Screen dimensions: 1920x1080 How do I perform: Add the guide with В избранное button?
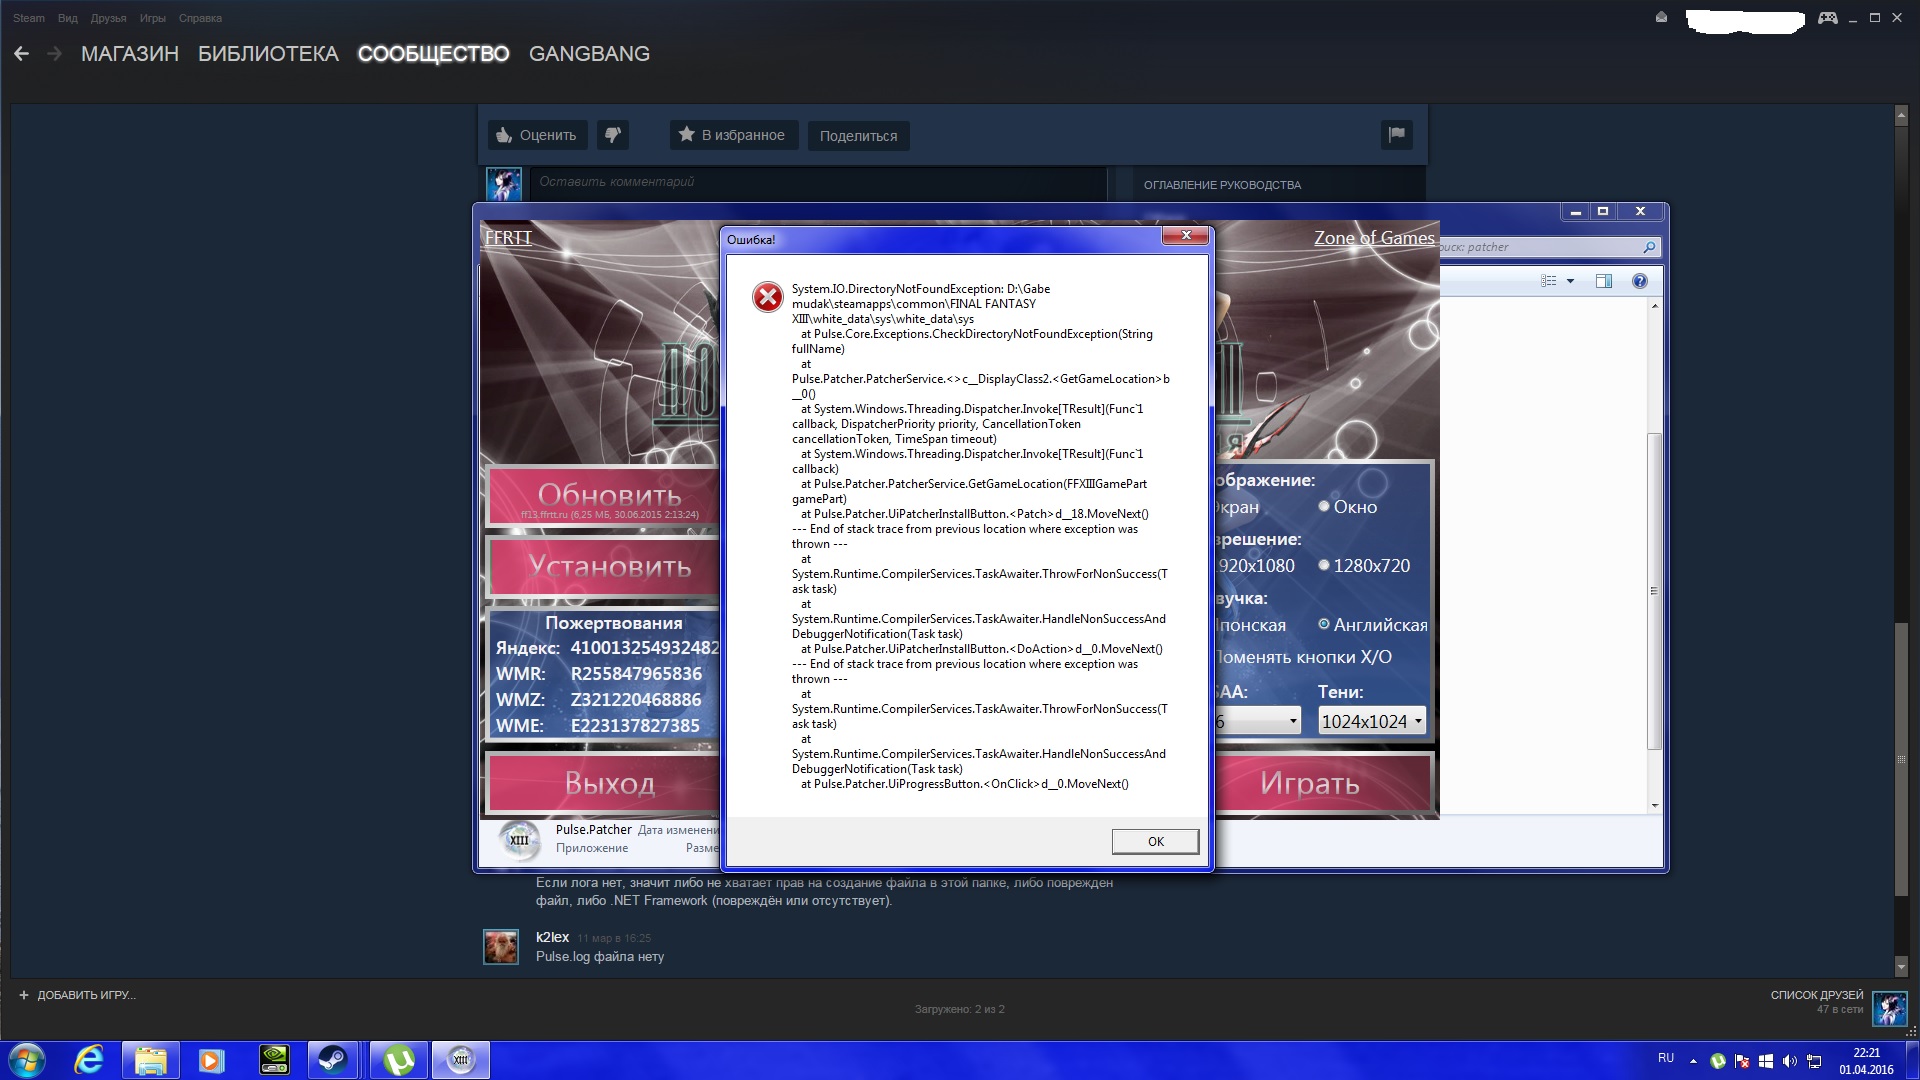pos(733,135)
